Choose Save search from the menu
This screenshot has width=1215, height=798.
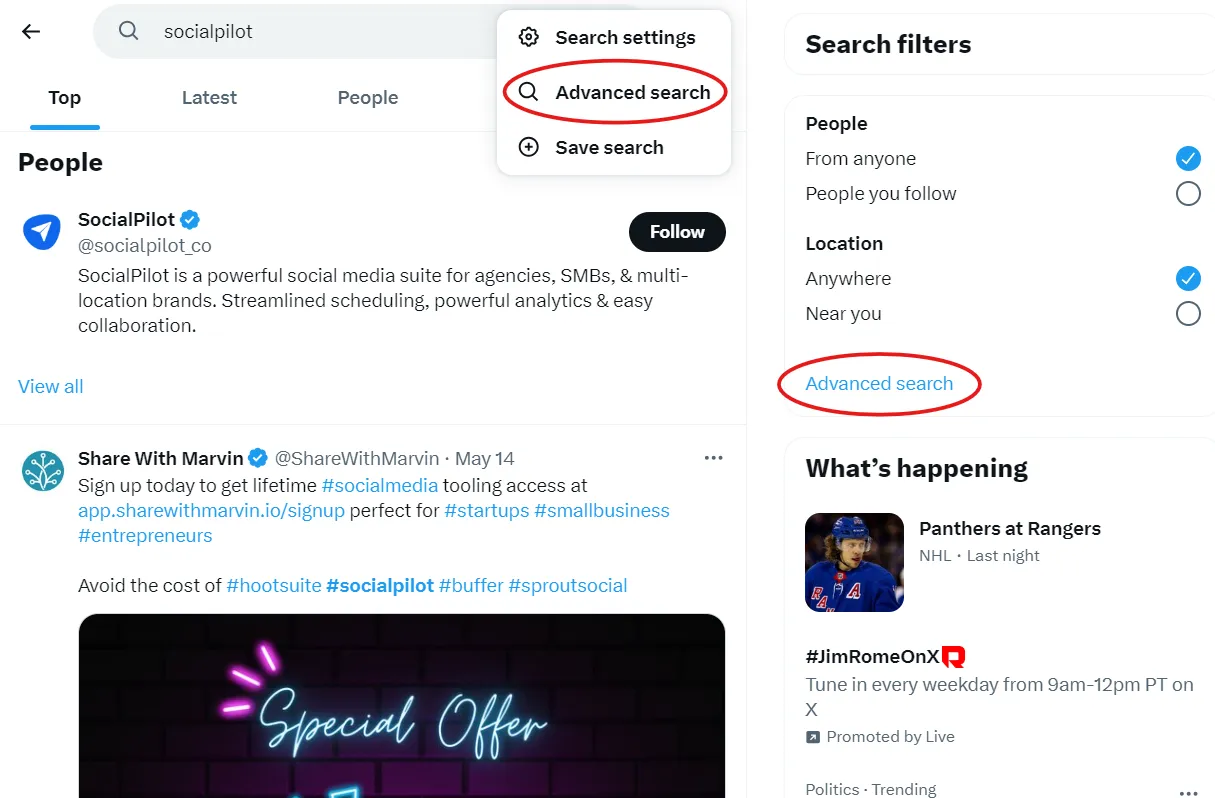[x=609, y=147]
